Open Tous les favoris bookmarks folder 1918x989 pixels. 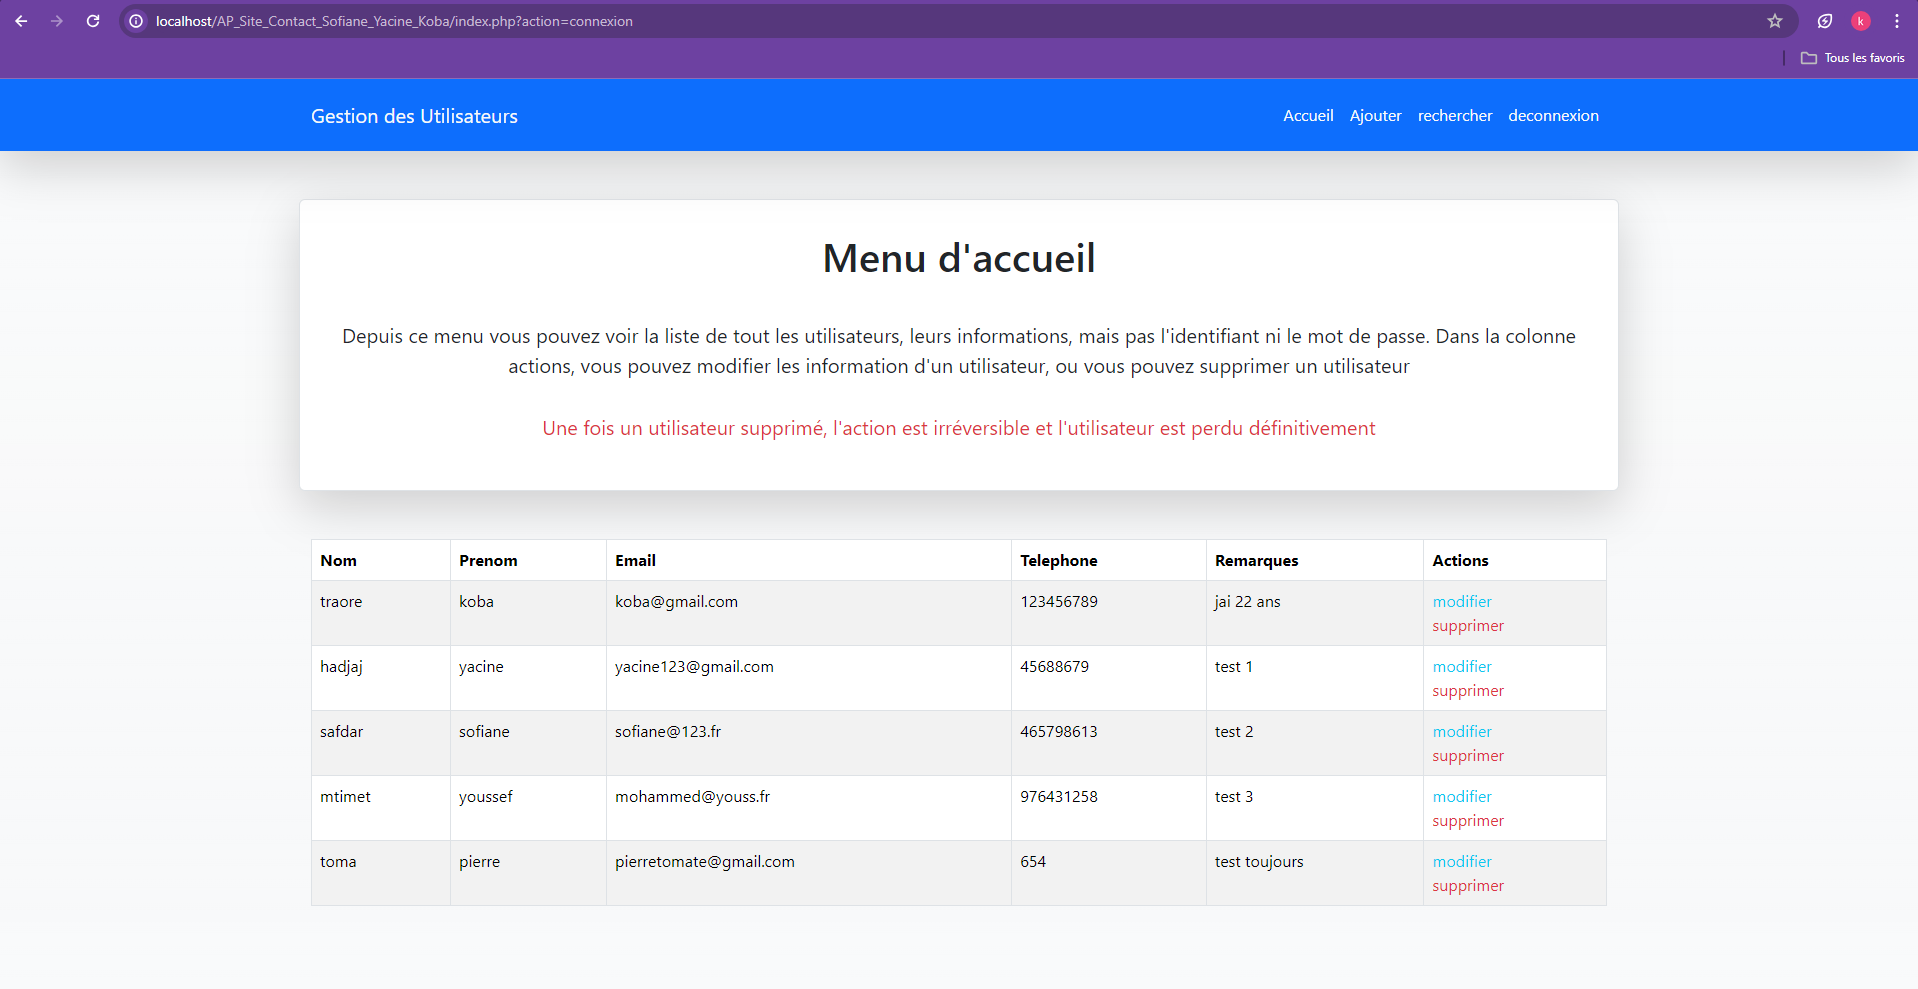(x=1853, y=58)
